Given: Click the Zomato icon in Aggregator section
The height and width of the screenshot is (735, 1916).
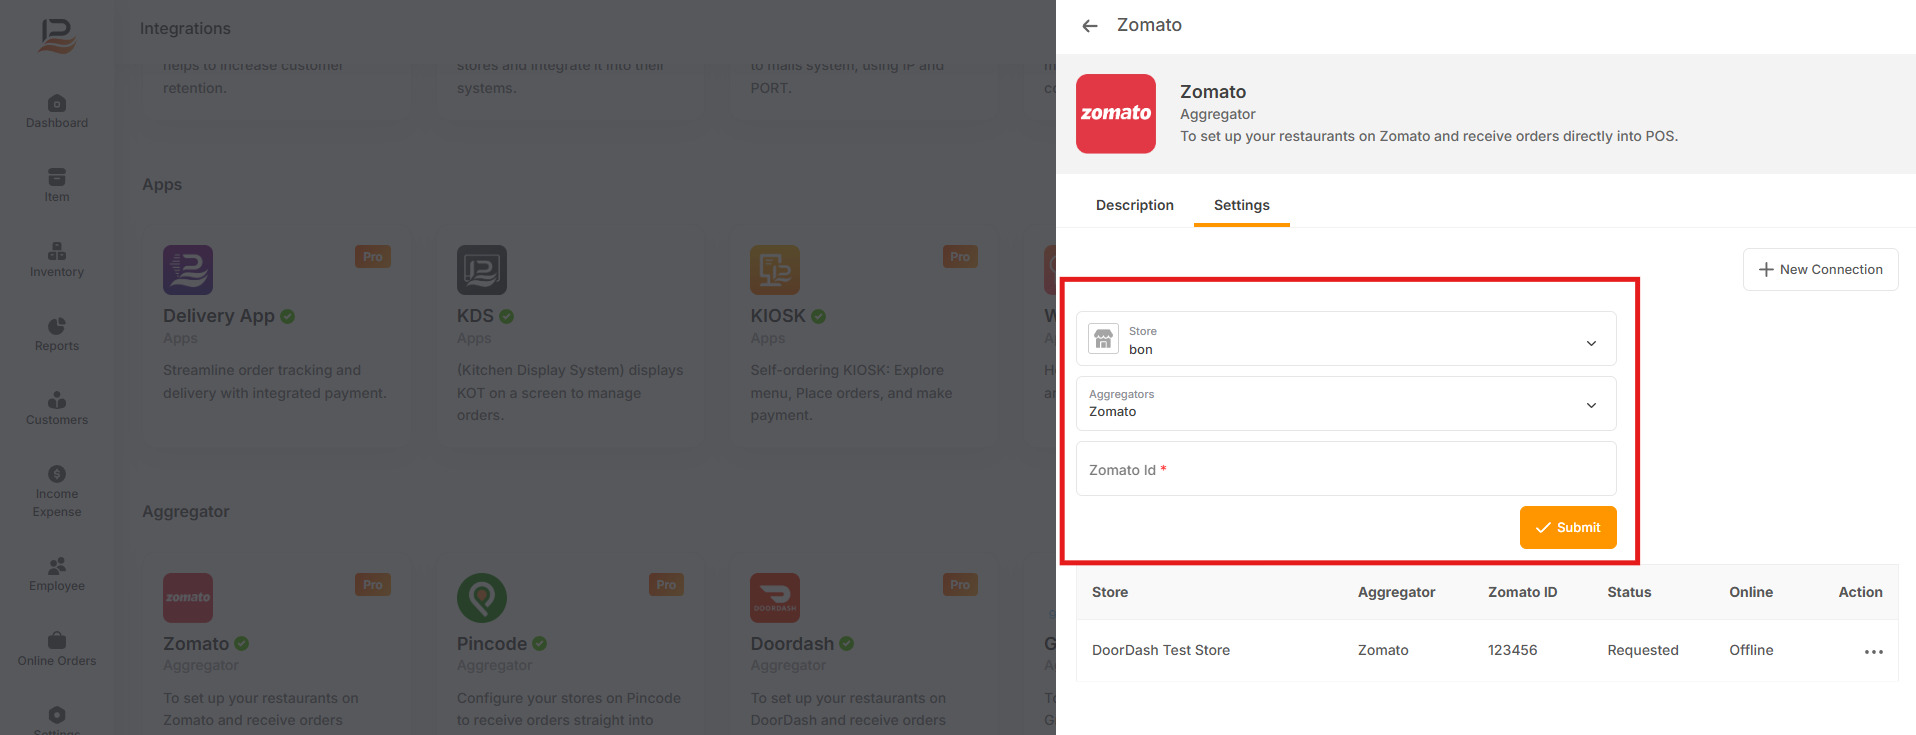Looking at the screenshot, I should click(x=188, y=598).
